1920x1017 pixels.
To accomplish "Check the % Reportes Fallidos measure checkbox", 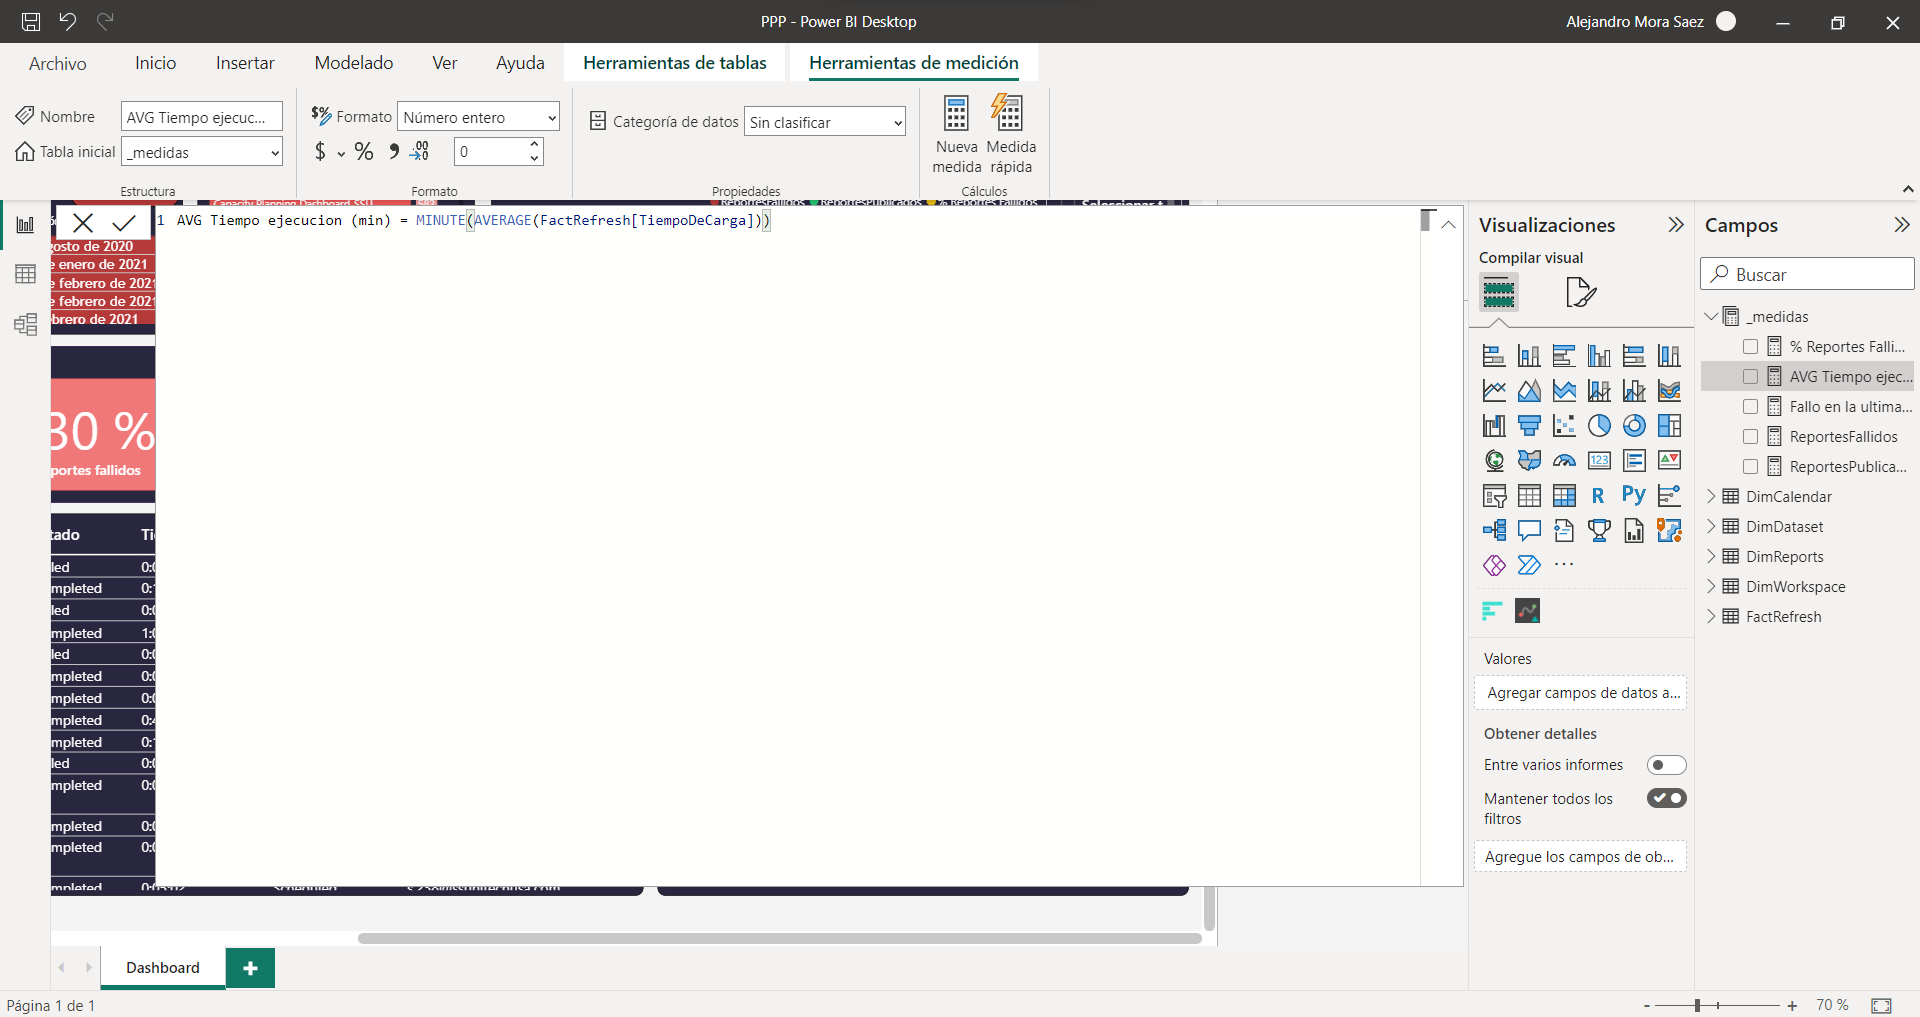I will pos(1750,347).
